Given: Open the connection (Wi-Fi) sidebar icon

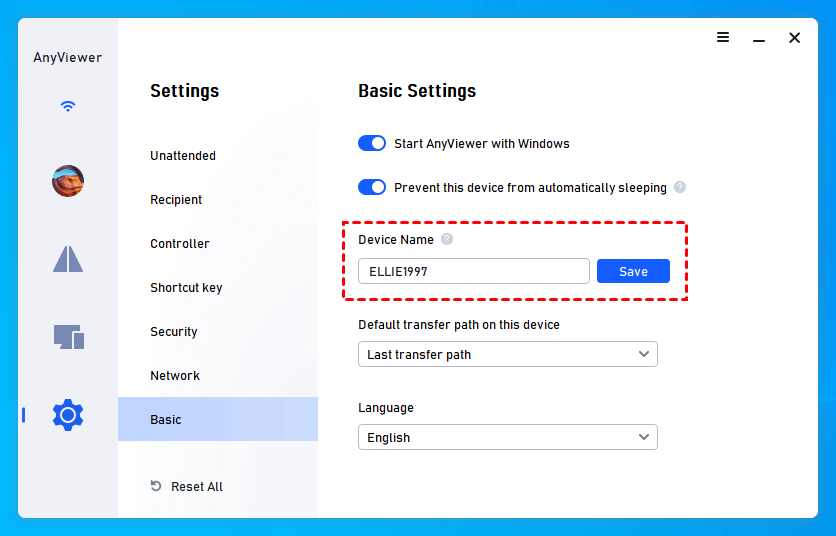Looking at the screenshot, I should [68, 106].
